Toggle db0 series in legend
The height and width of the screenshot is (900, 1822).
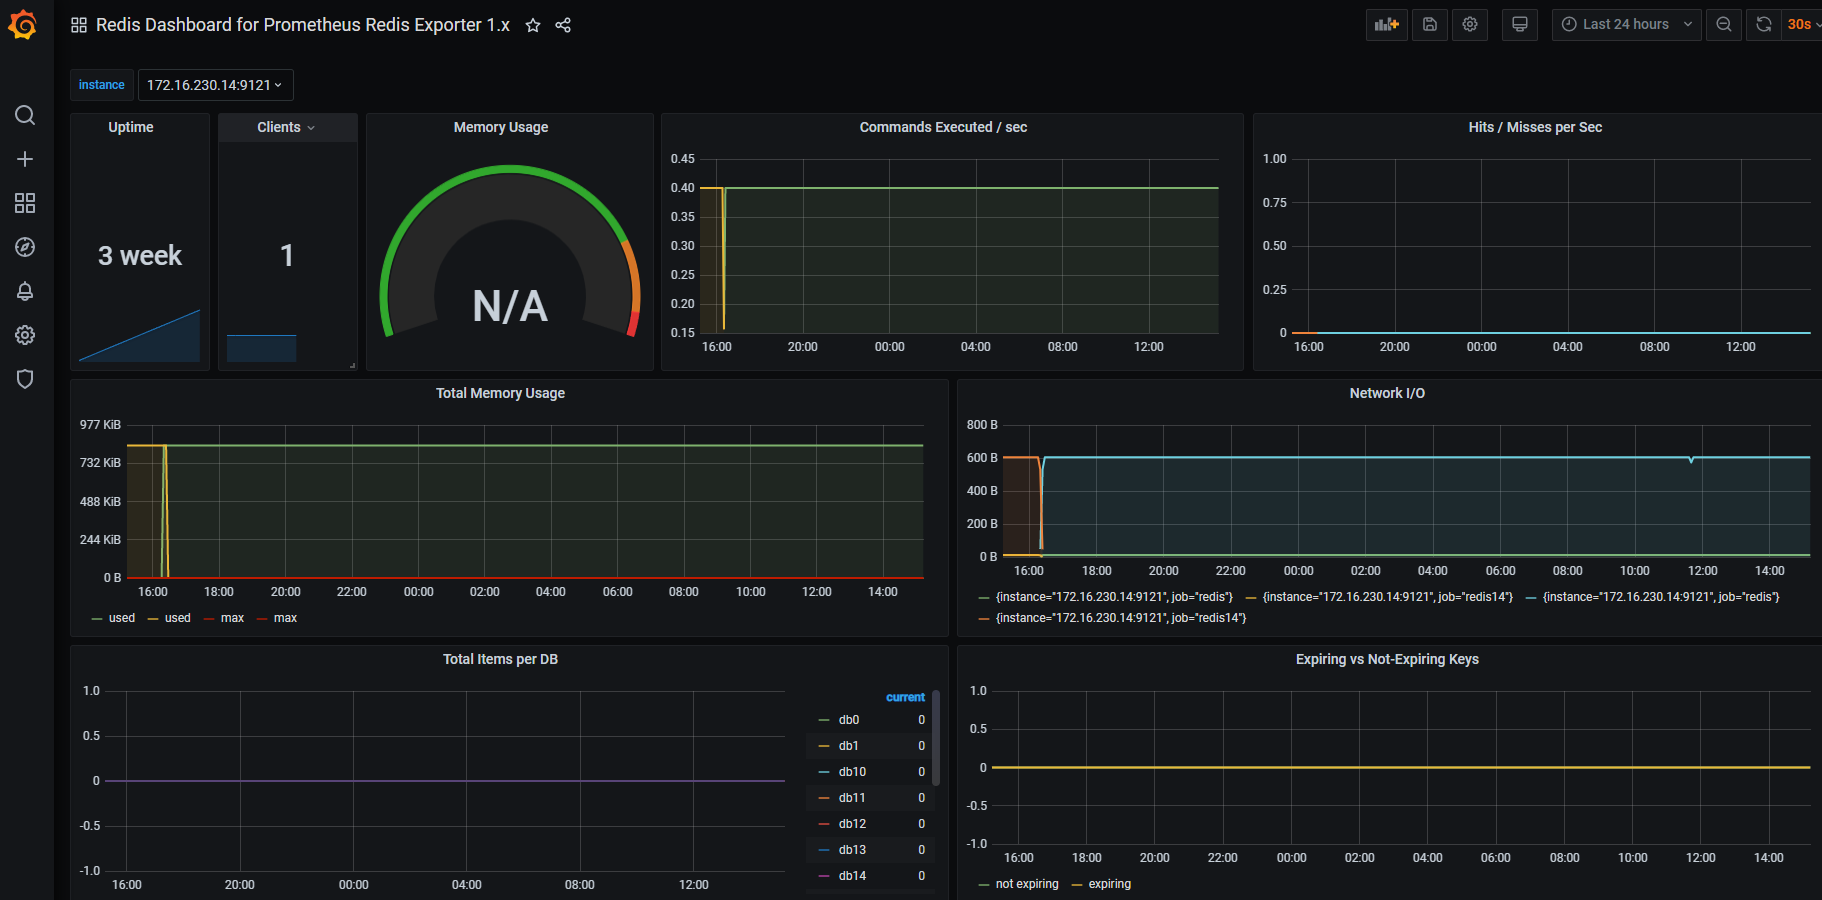pos(849,720)
